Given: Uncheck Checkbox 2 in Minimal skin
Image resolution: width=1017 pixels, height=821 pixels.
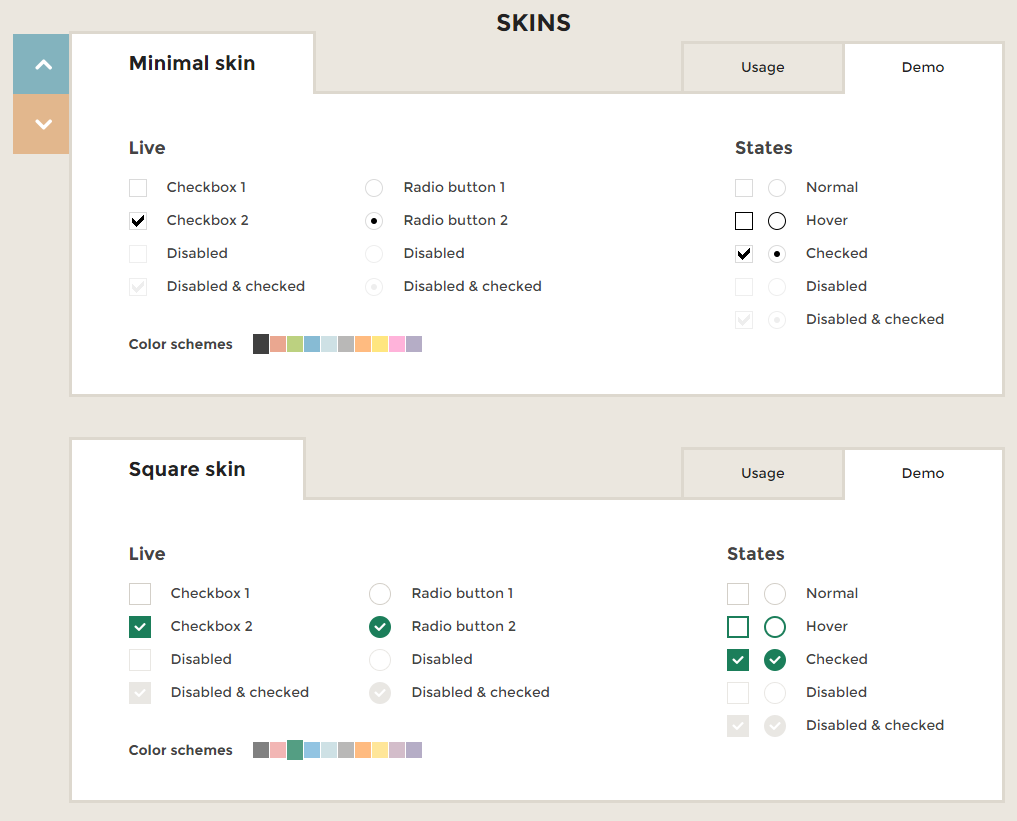Looking at the screenshot, I should tap(138, 221).
